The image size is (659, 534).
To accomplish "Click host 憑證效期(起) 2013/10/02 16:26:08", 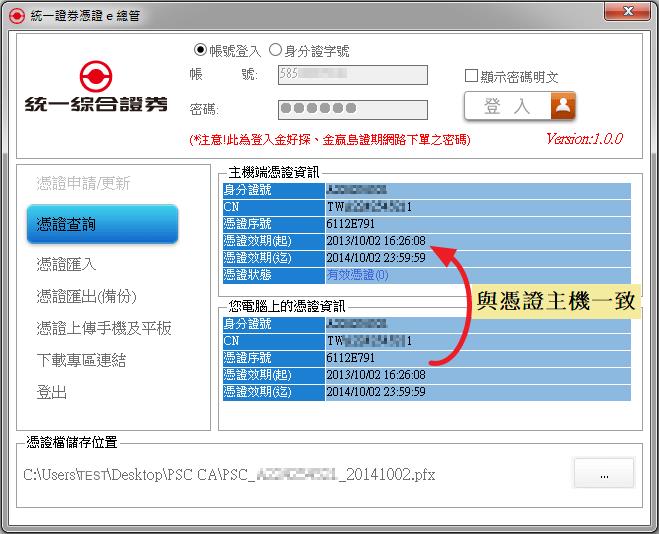I will coord(376,241).
